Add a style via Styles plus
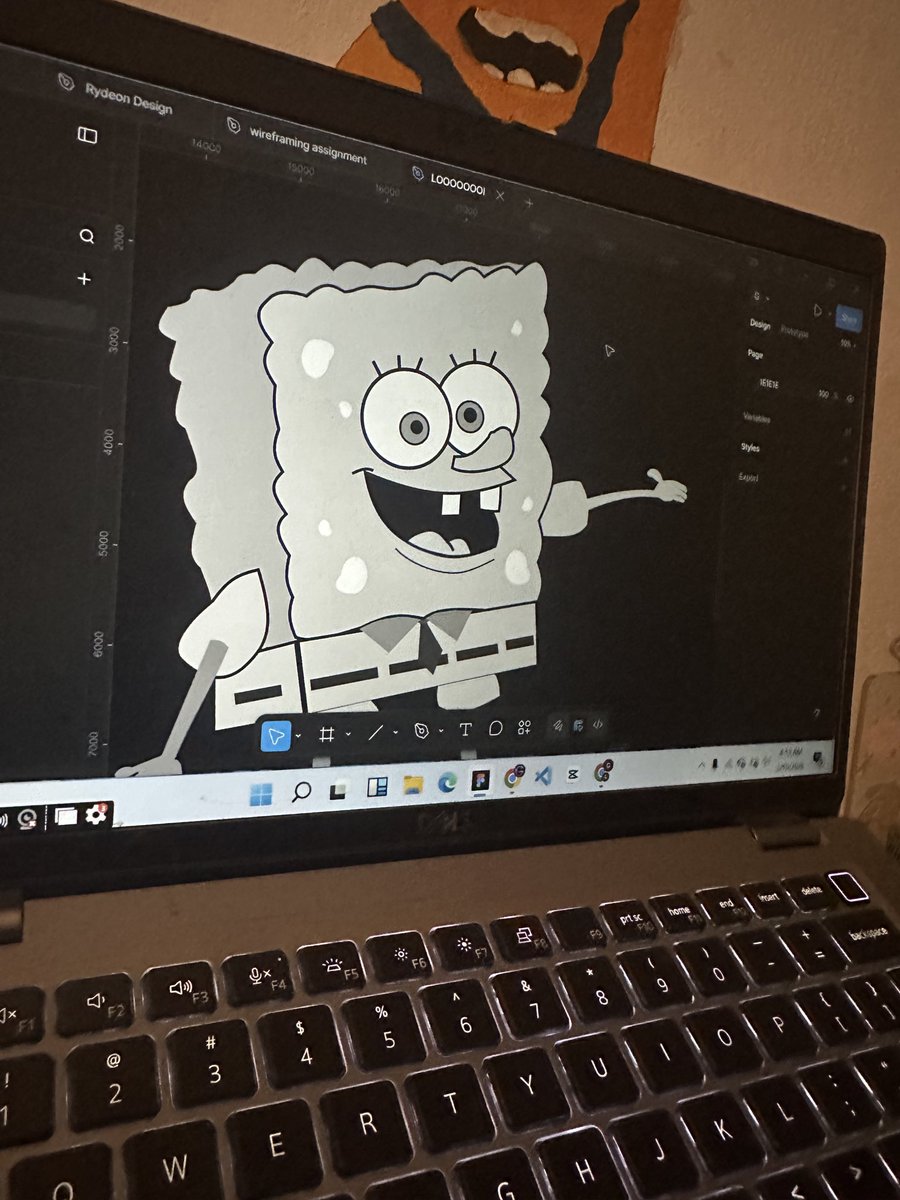The width and height of the screenshot is (900, 1200). (x=845, y=460)
